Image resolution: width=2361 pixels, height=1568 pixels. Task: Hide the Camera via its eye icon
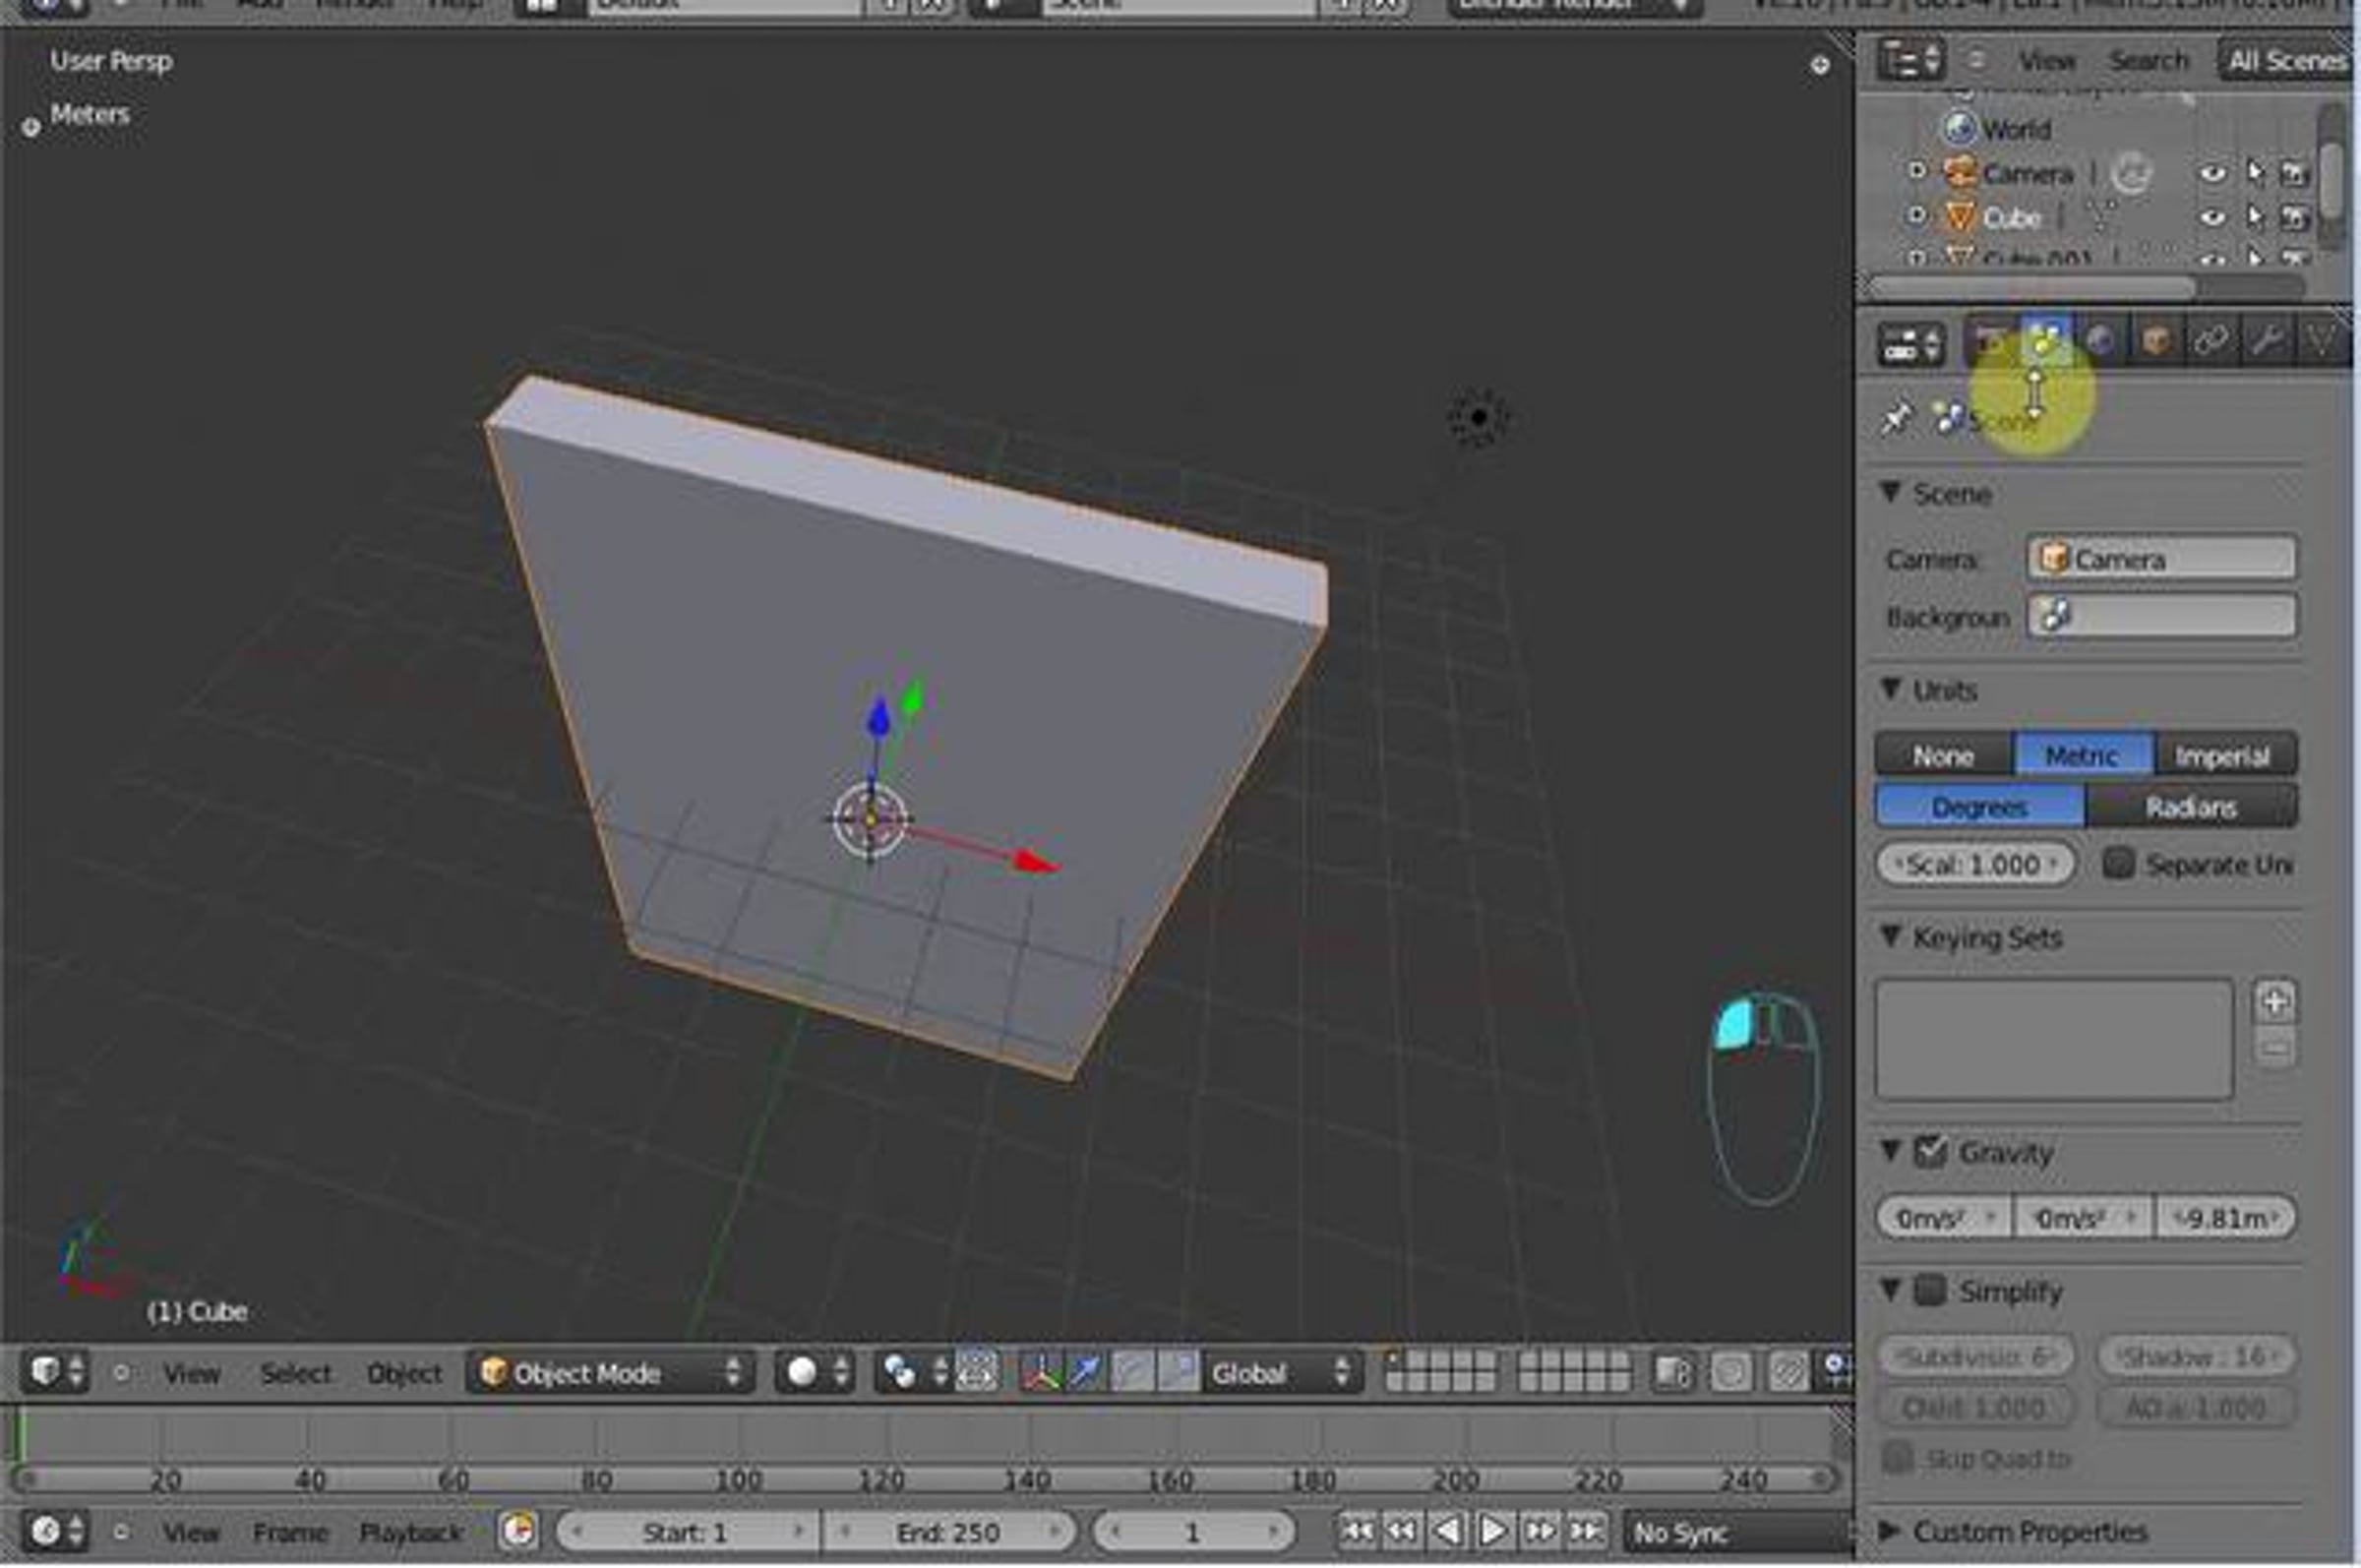pos(2212,173)
